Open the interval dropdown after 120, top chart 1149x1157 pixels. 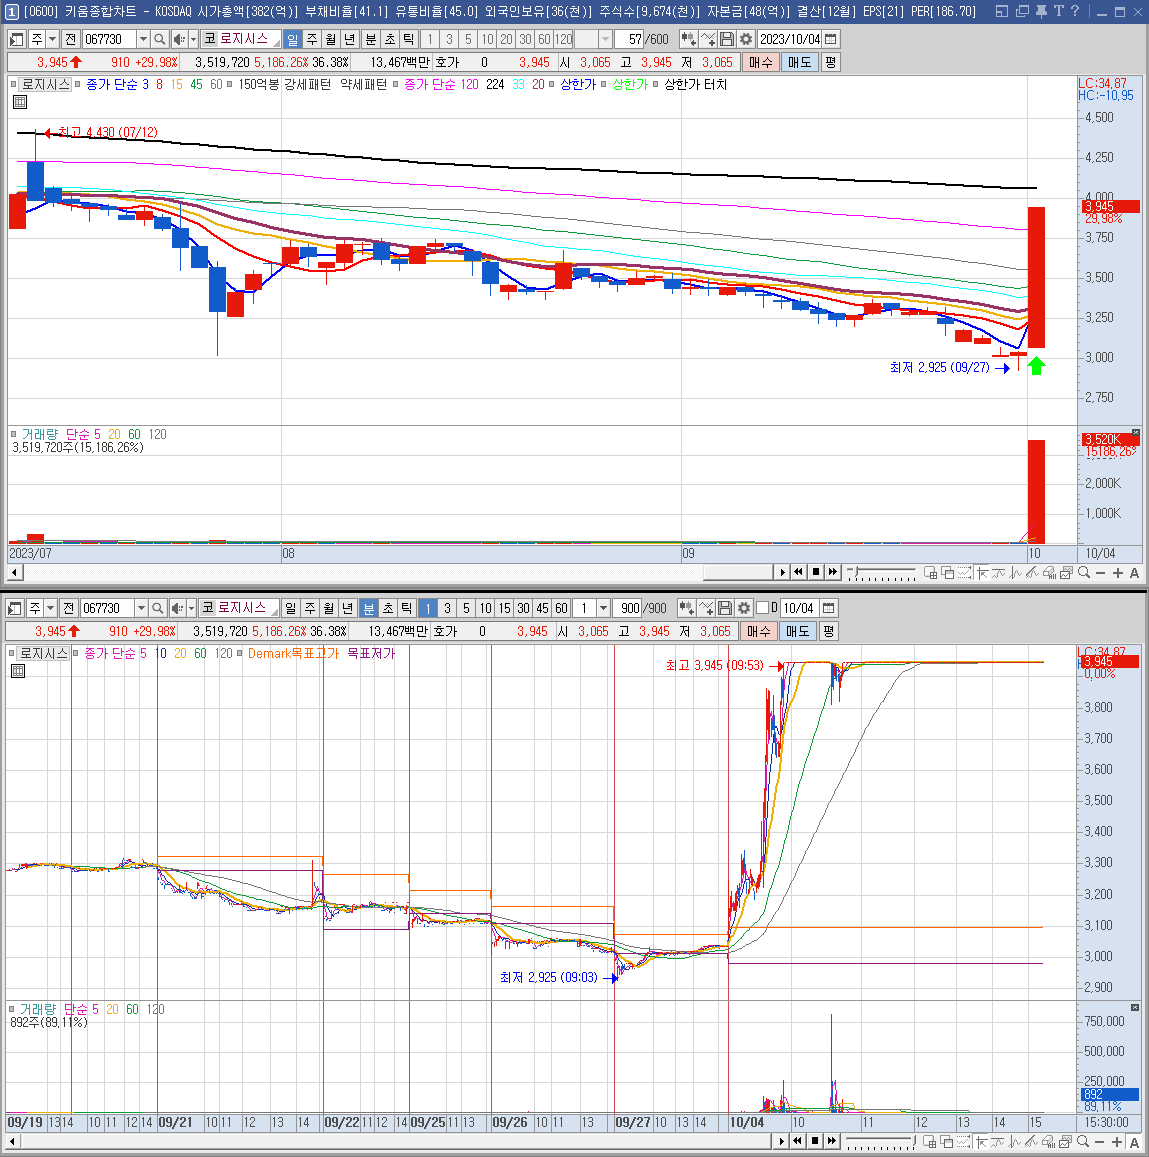coord(605,39)
